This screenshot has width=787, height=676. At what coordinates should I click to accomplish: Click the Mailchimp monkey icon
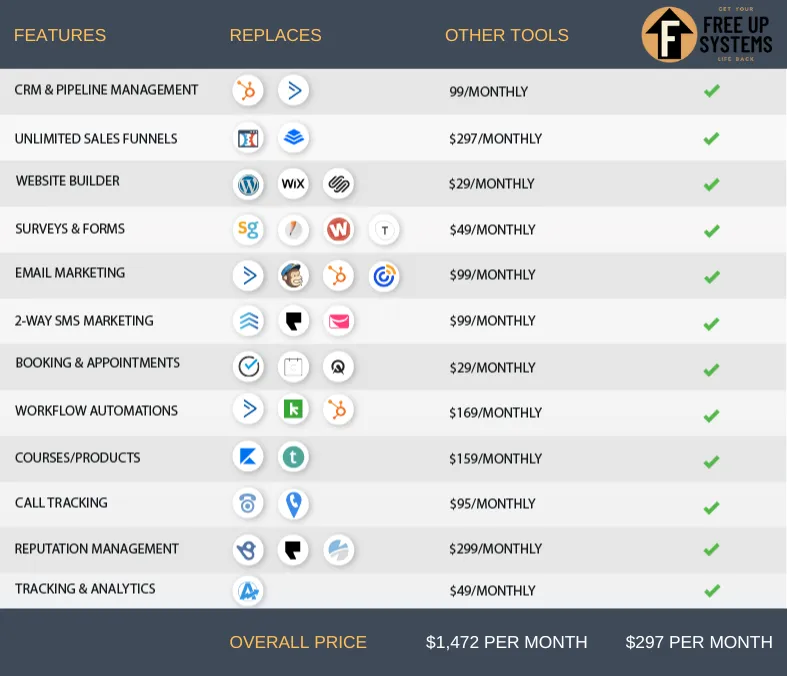(293, 276)
